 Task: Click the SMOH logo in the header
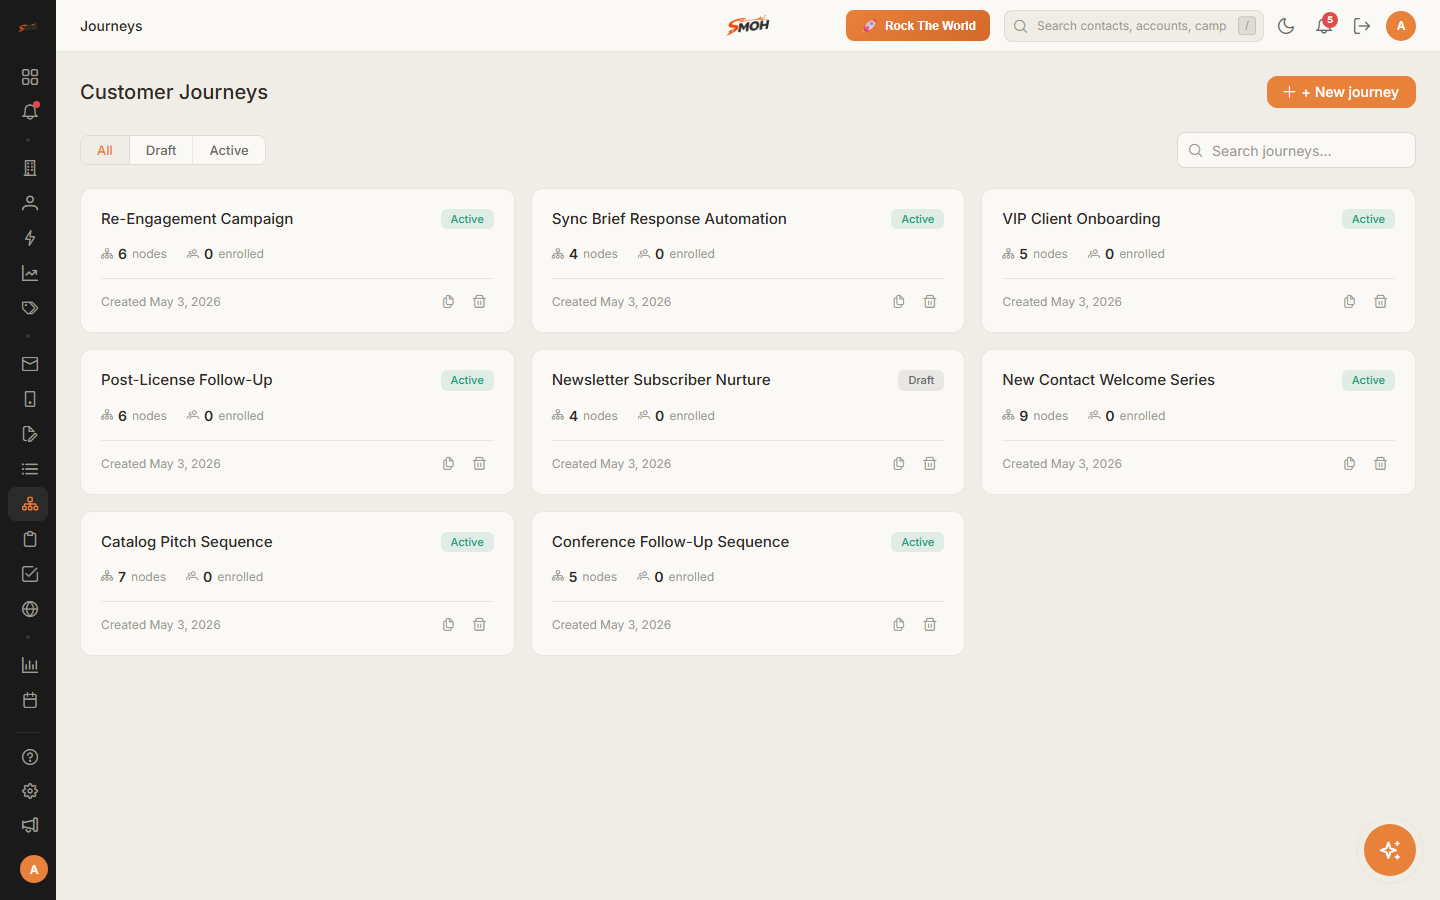pyautogui.click(x=748, y=26)
